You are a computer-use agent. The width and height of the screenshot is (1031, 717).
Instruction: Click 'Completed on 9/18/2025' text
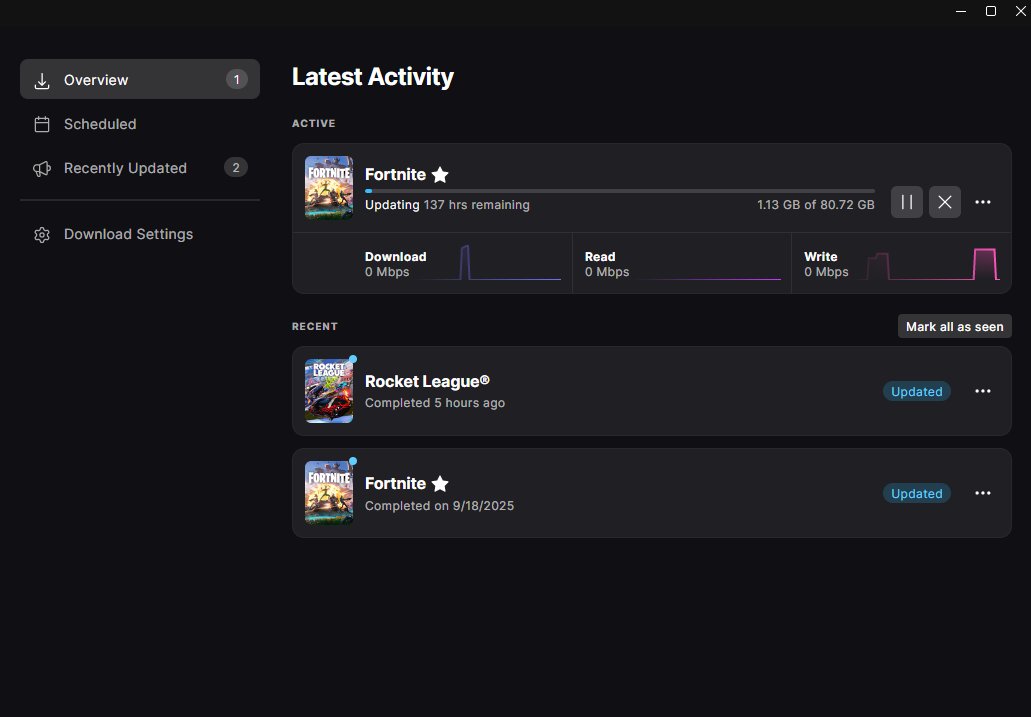click(439, 506)
